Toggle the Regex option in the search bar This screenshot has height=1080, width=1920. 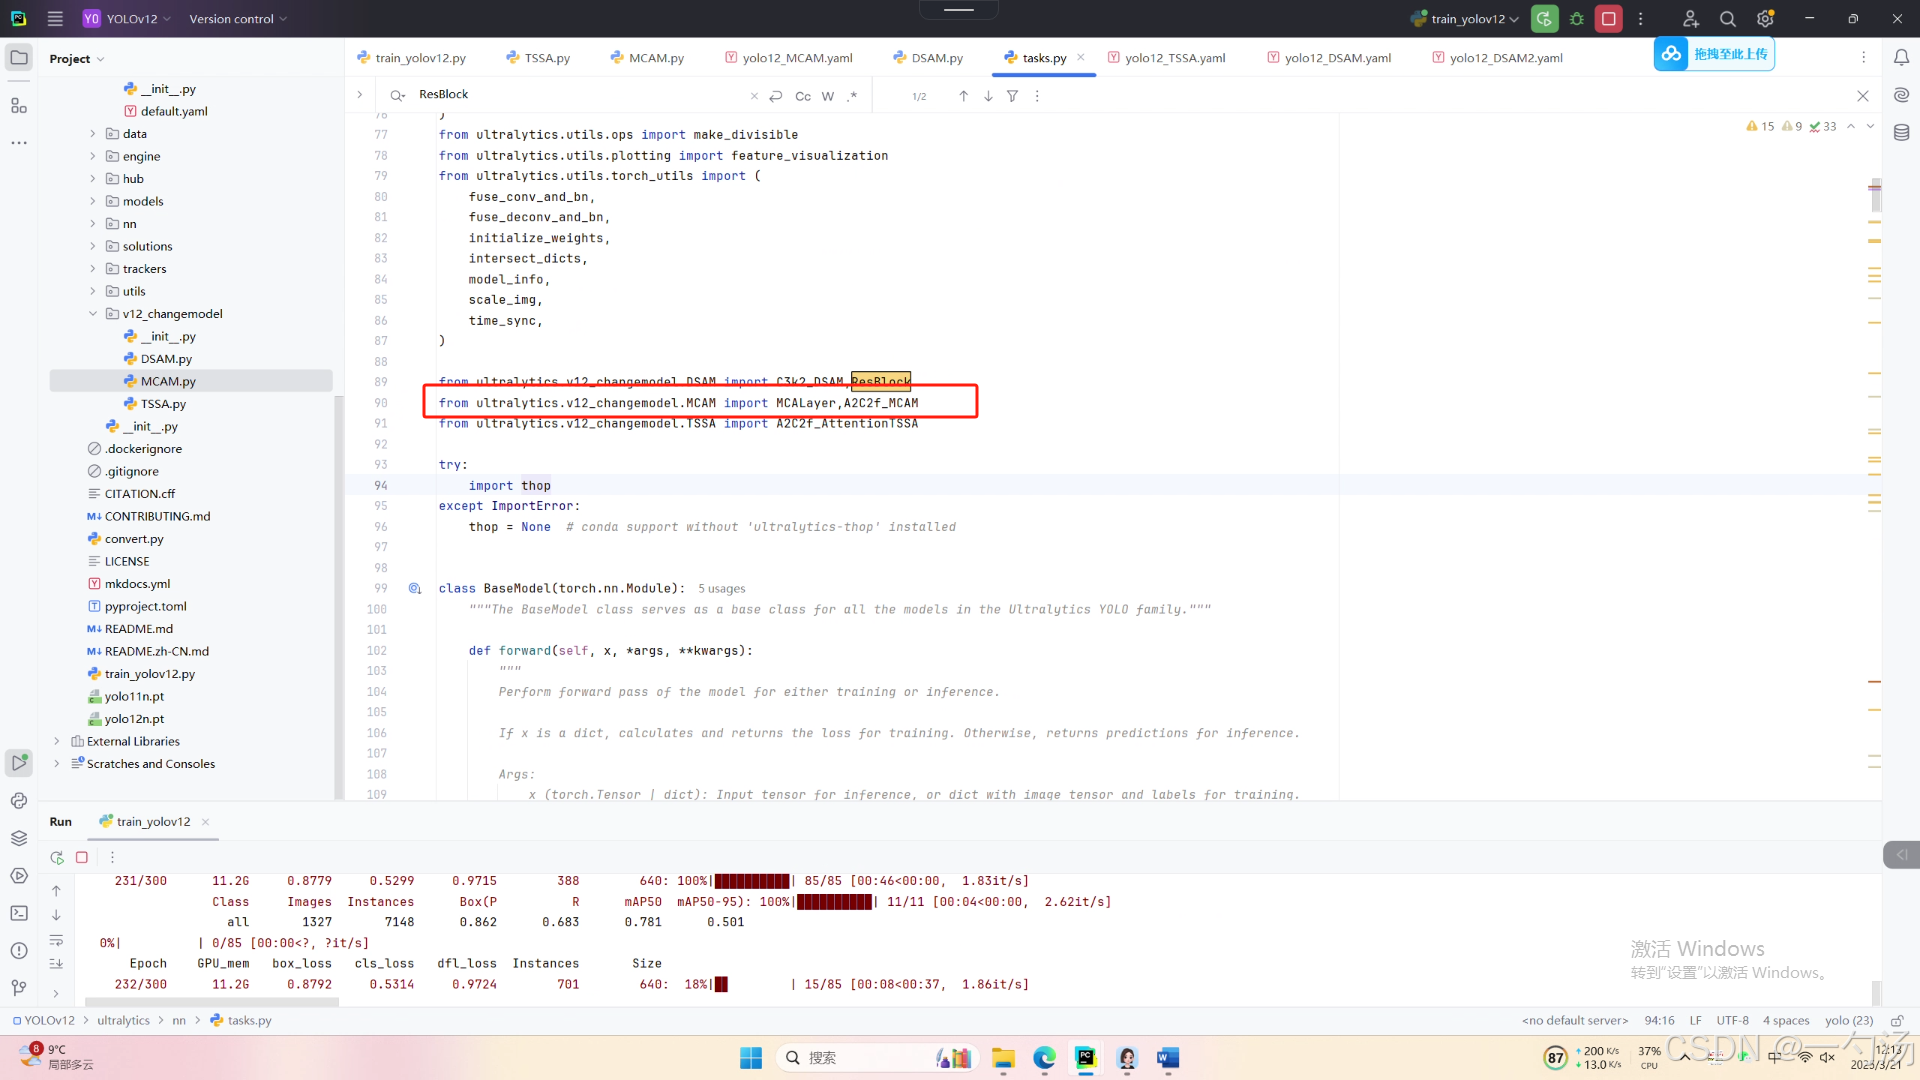point(852,96)
